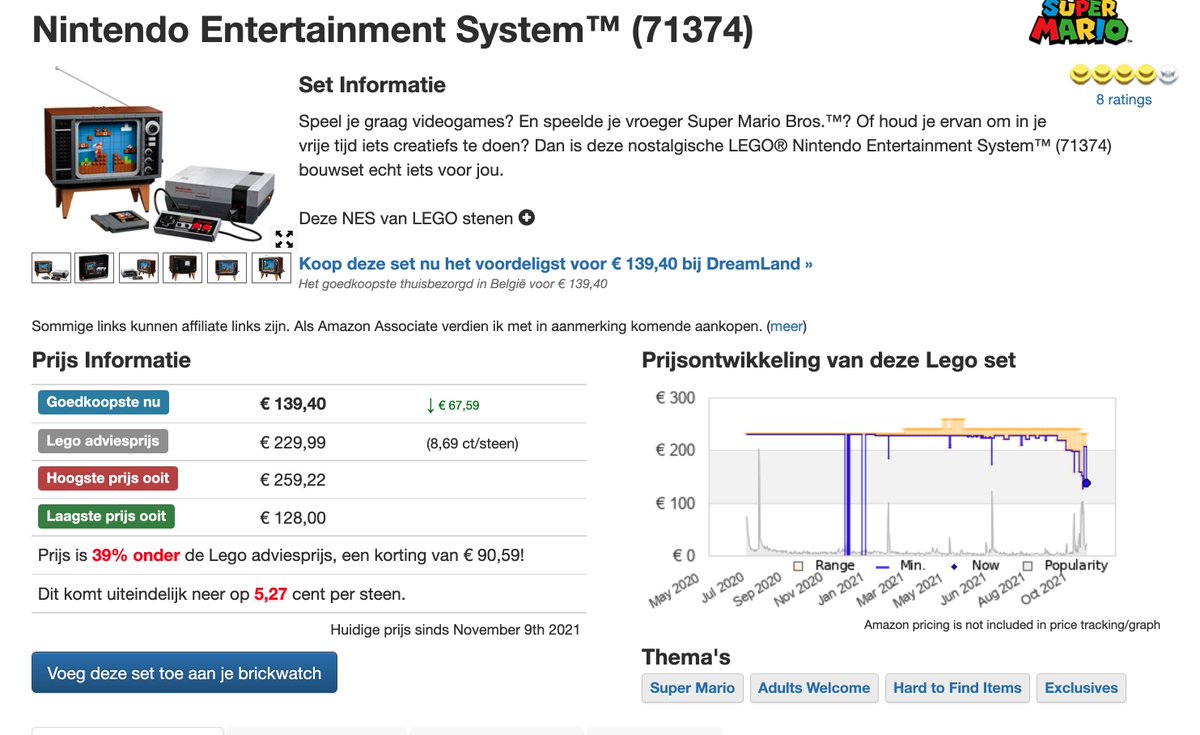The height and width of the screenshot is (735, 1200).
Task: Click '(8,69 ct/steen)' text
Action: point(472,443)
